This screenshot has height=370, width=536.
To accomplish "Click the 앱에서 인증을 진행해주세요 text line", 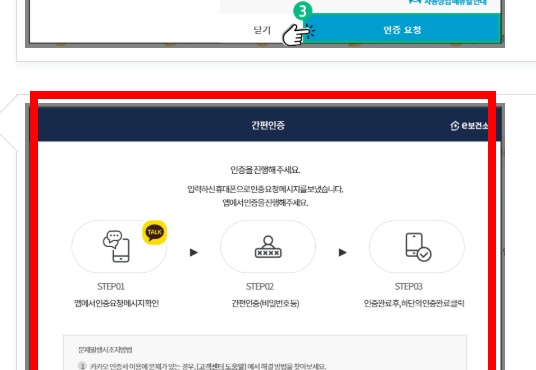I will (265, 203).
